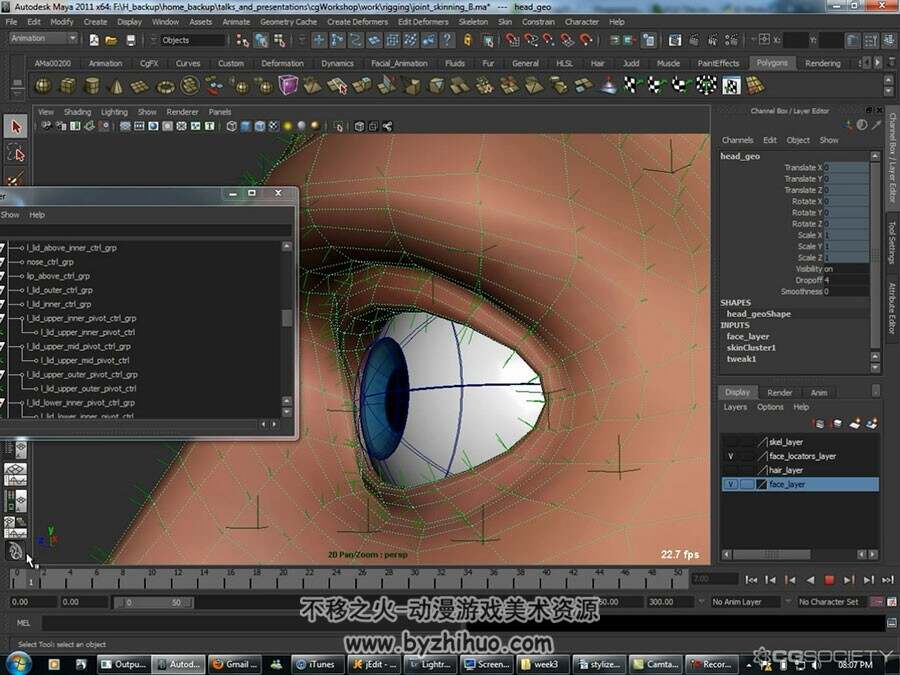Click the purple cube shelf icon
The image size is (900, 675).
[288, 85]
